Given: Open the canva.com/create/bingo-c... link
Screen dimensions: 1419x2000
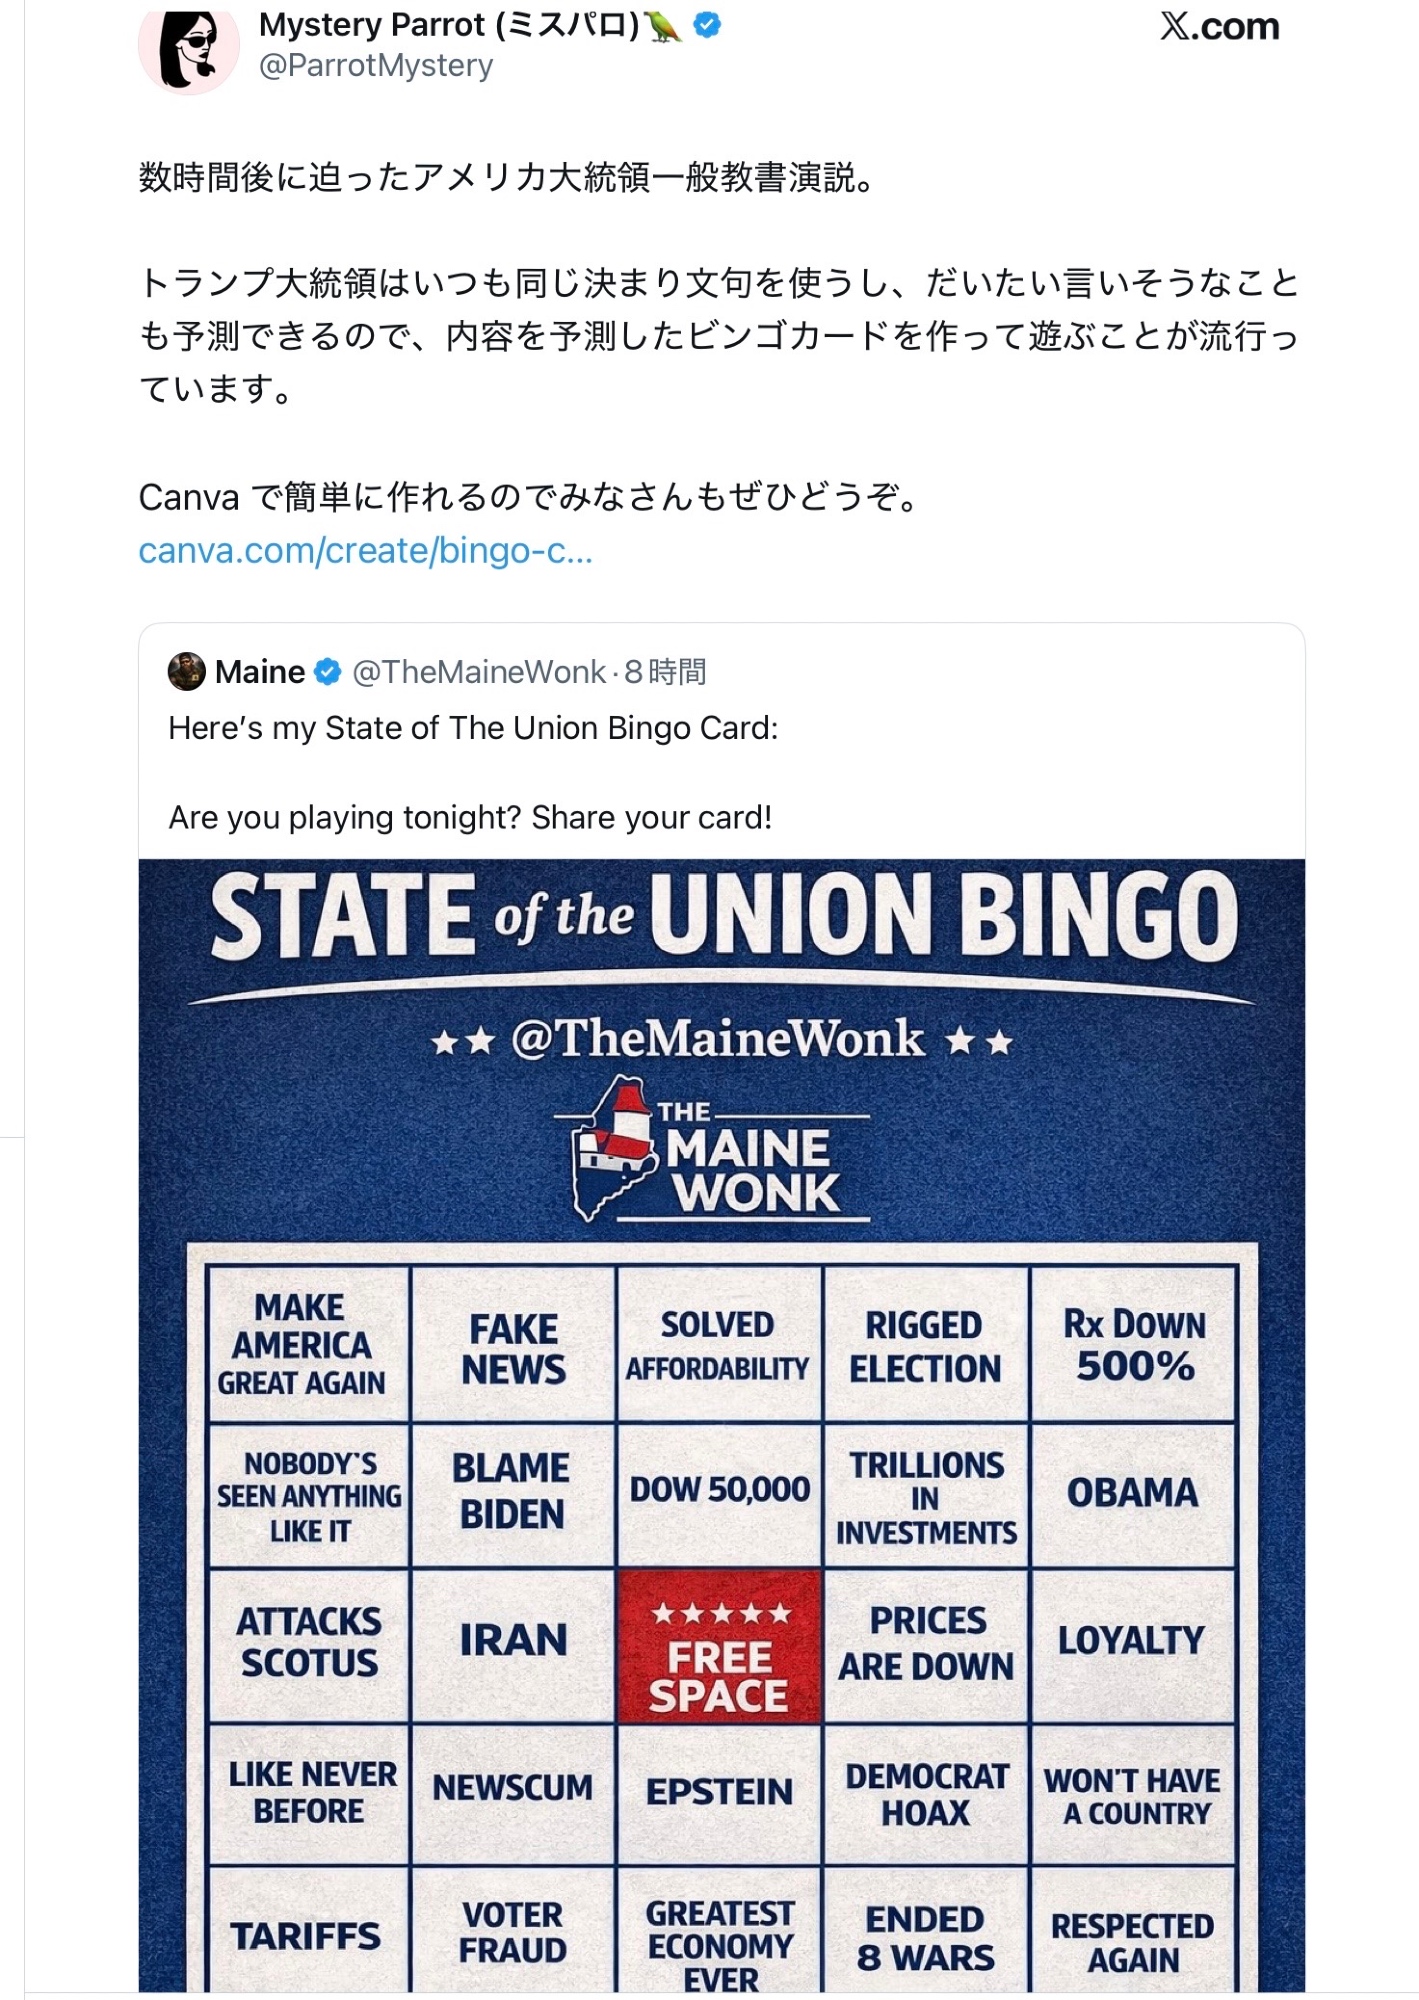Looking at the screenshot, I should point(365,551).
